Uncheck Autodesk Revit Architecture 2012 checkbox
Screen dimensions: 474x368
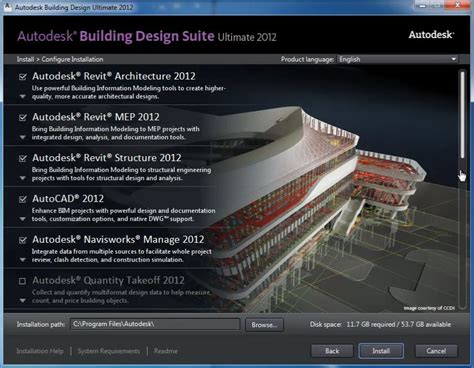point(23,77)
